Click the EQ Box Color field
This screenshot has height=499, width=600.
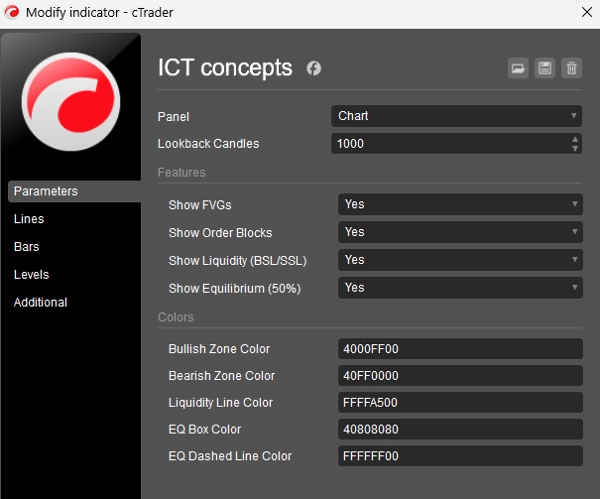tap(460, 429)
